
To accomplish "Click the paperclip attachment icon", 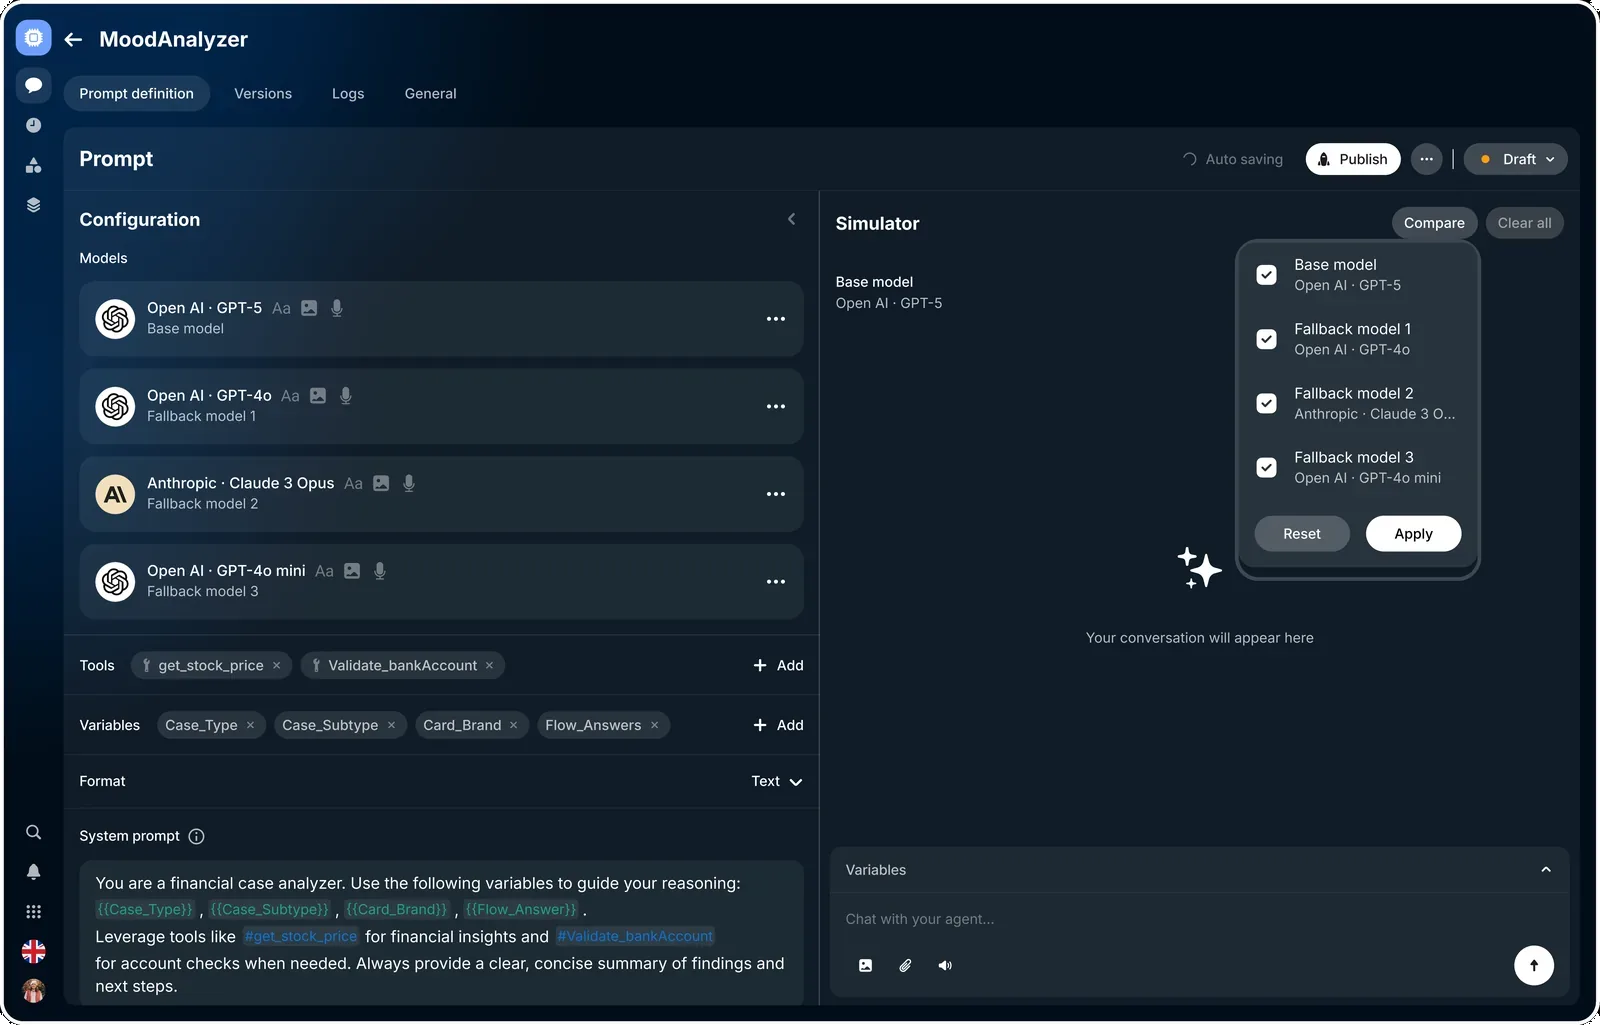I will [905, 965].
